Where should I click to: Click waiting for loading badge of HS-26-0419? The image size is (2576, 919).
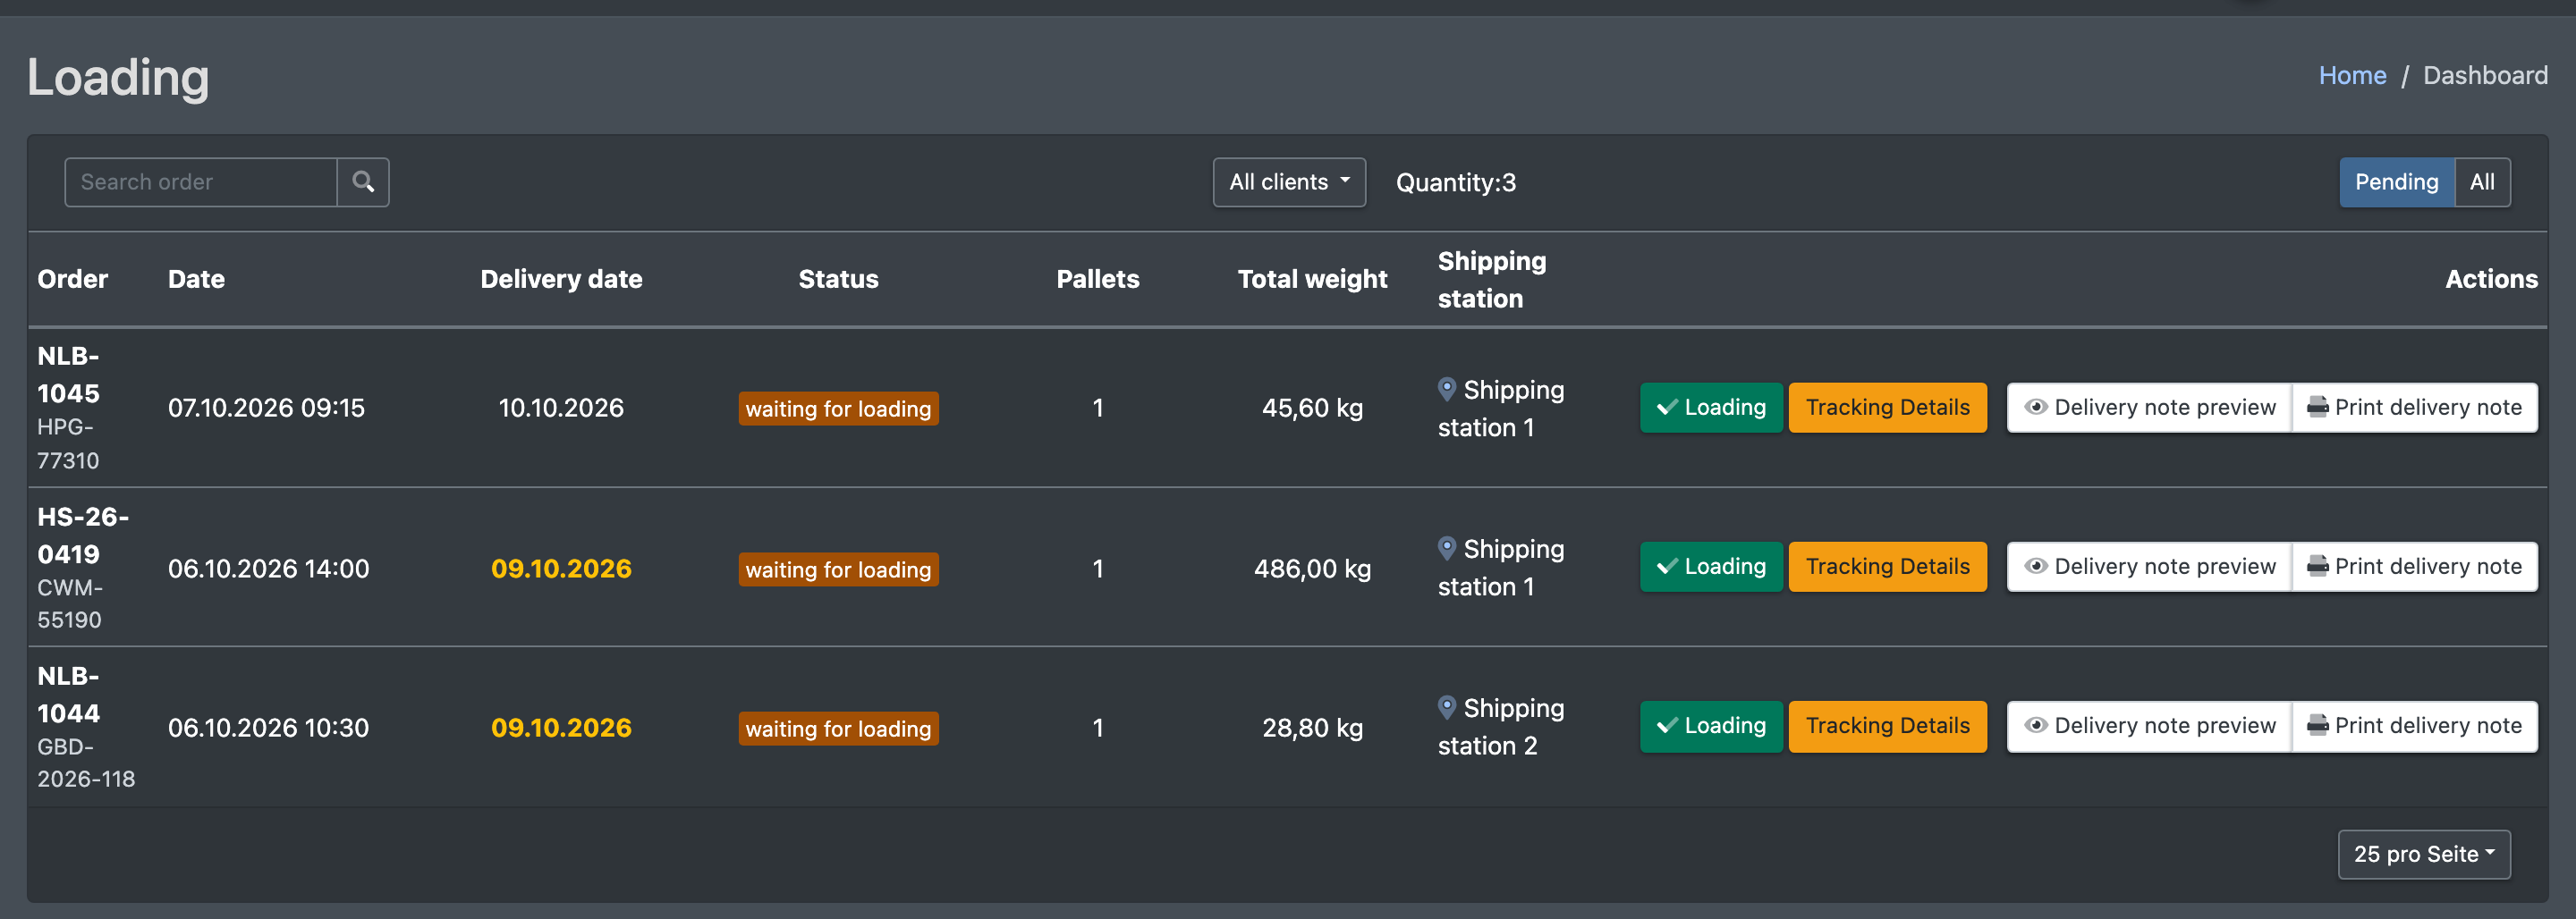pos(838,569)
